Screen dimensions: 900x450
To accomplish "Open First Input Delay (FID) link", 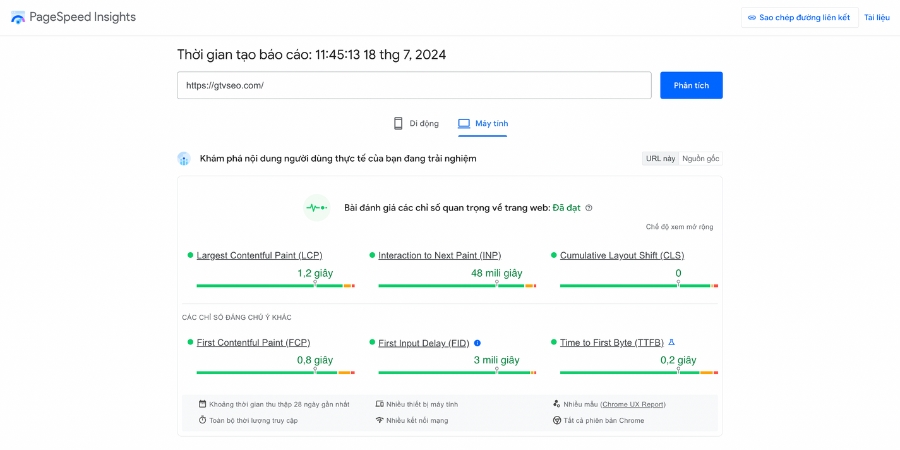I will tap(424, 343).
